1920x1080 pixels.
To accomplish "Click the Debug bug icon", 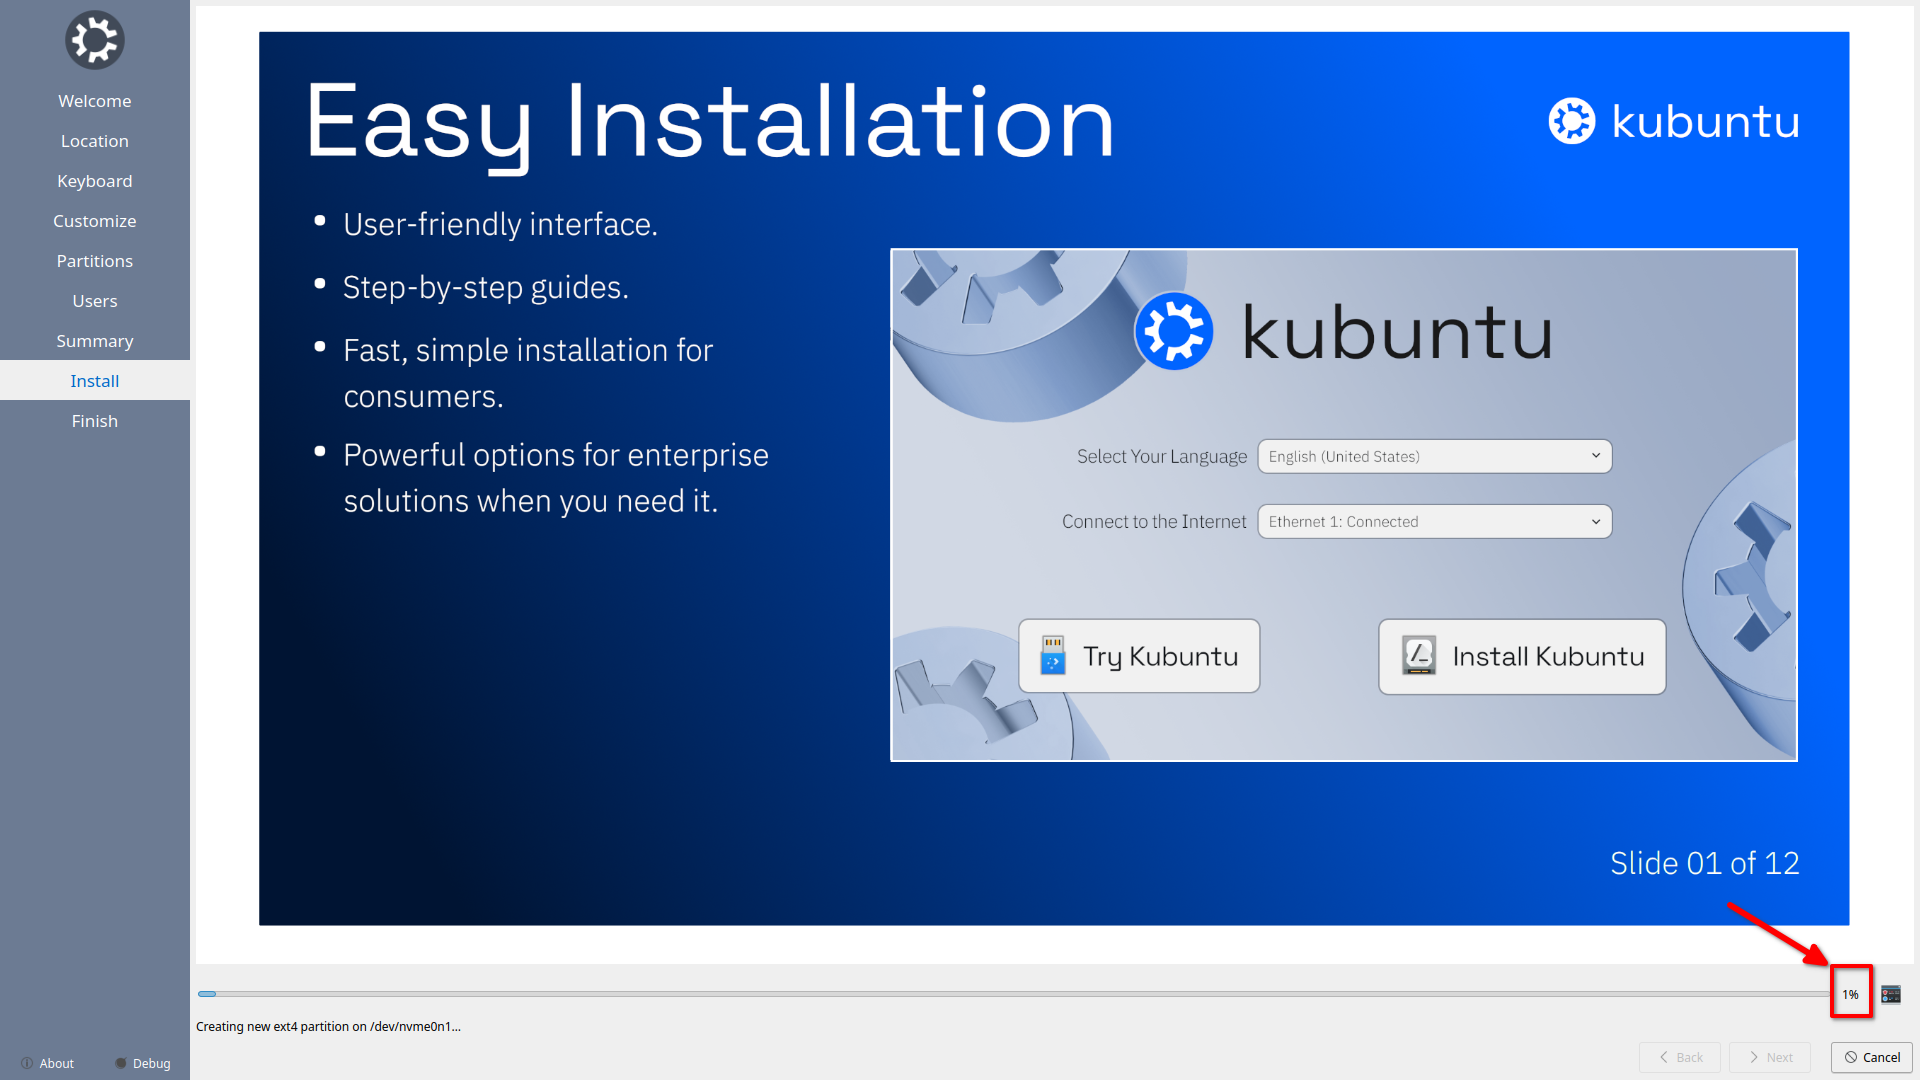I will (x=121, y=1063).
